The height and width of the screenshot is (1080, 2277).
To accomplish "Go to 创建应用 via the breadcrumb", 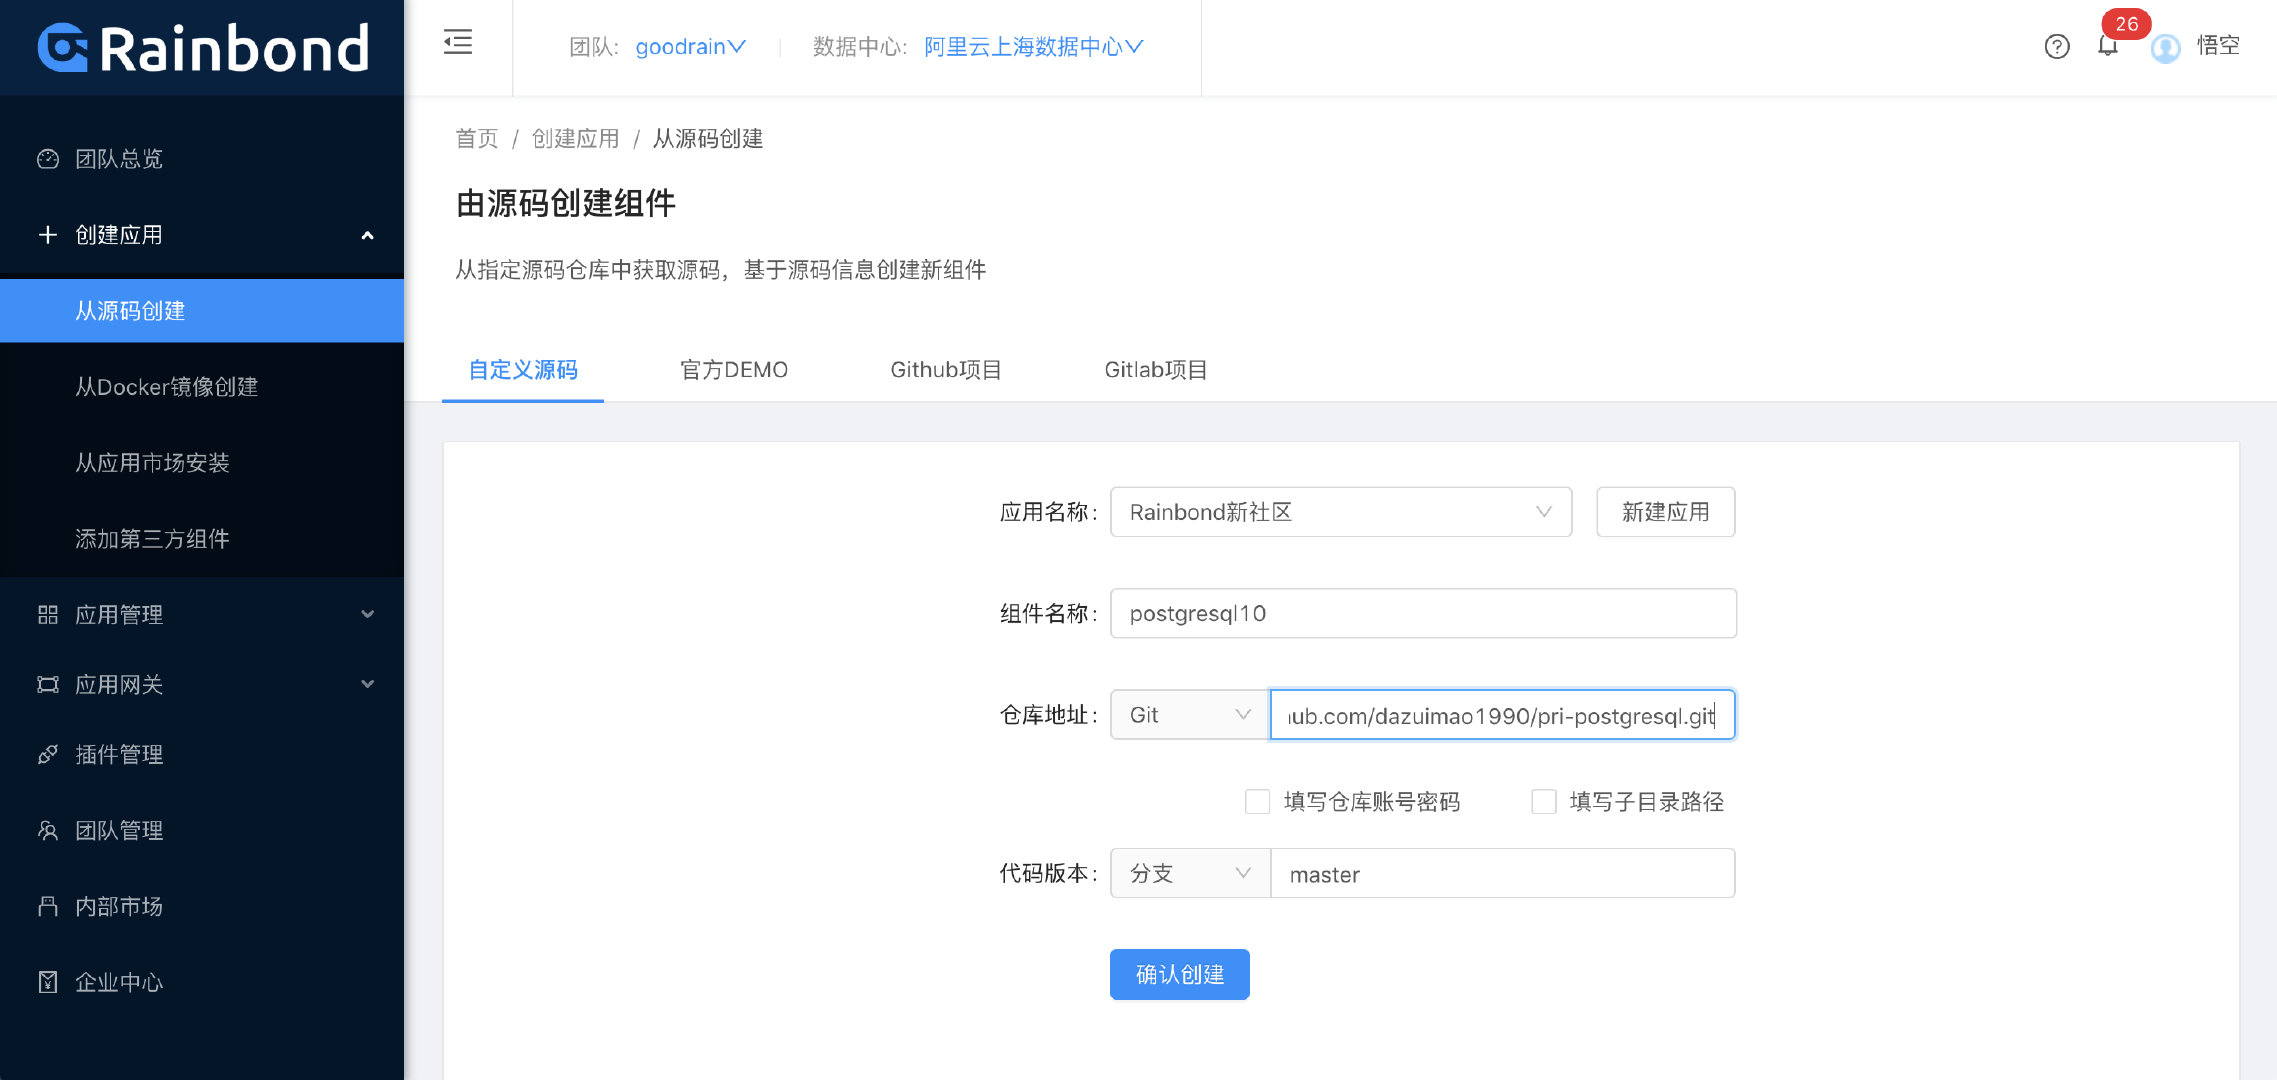I will tap(576, 139).
